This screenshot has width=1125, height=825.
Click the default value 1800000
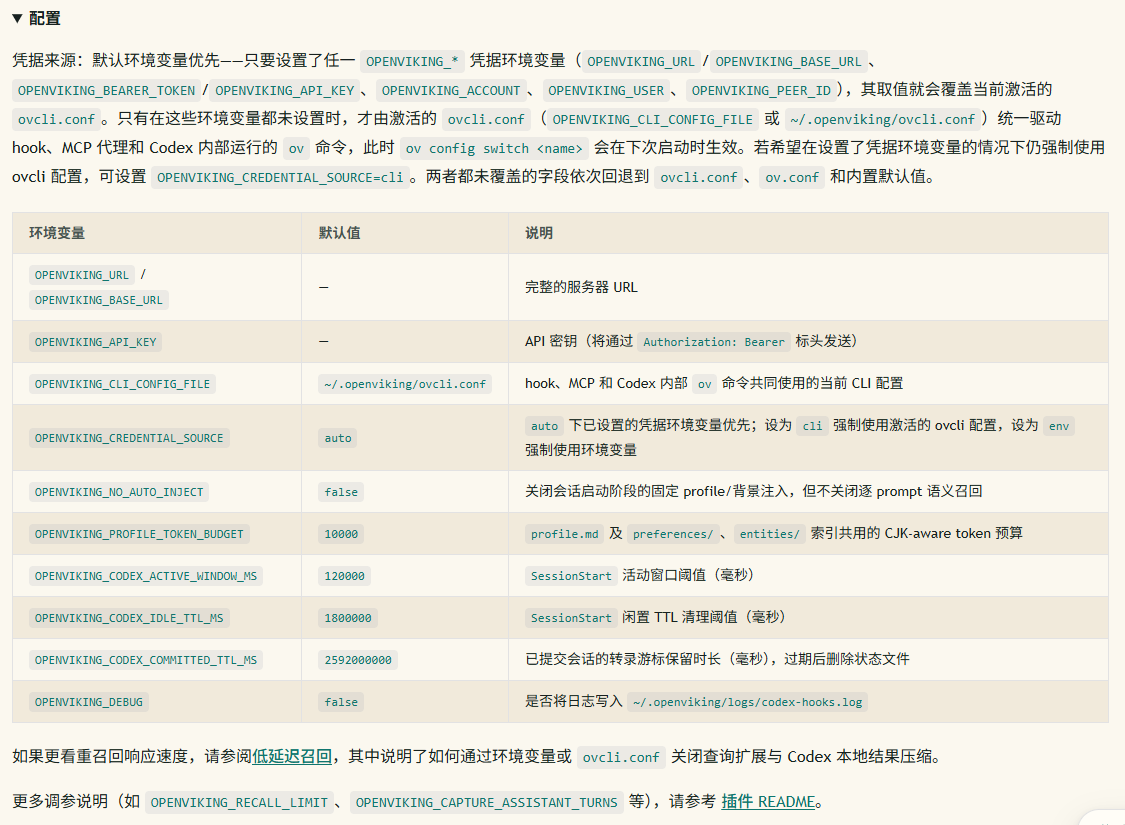click(348, 618)
